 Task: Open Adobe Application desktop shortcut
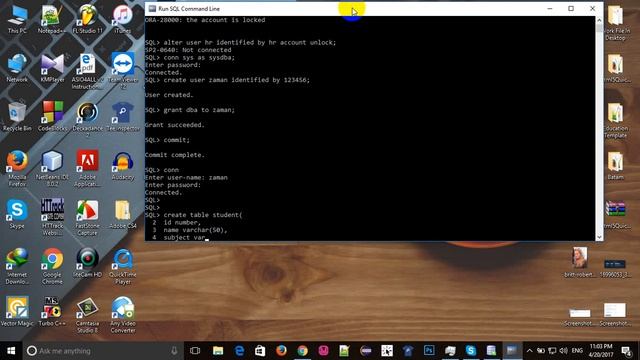(x=87, y=169)
